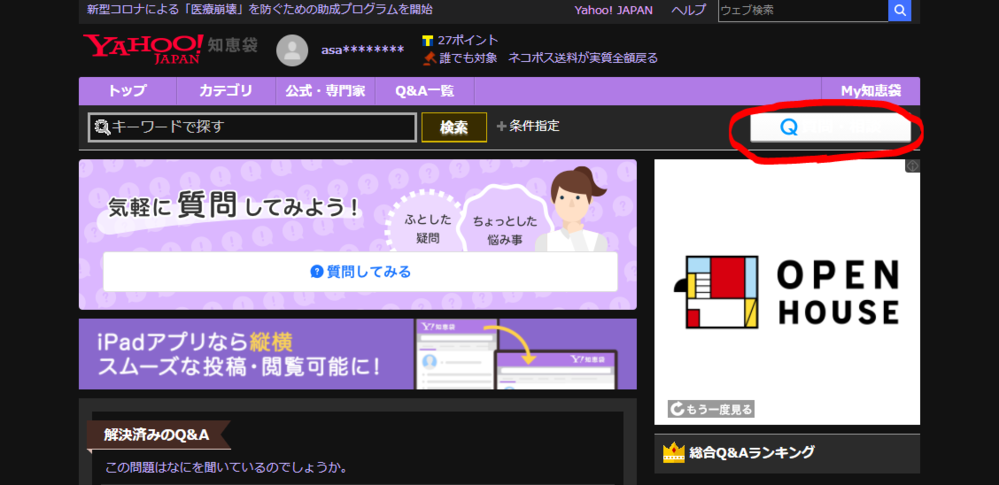Screen dimensions: 999x485
Task: Open the カテゴリ tab
Action: [x=225, y=91]
